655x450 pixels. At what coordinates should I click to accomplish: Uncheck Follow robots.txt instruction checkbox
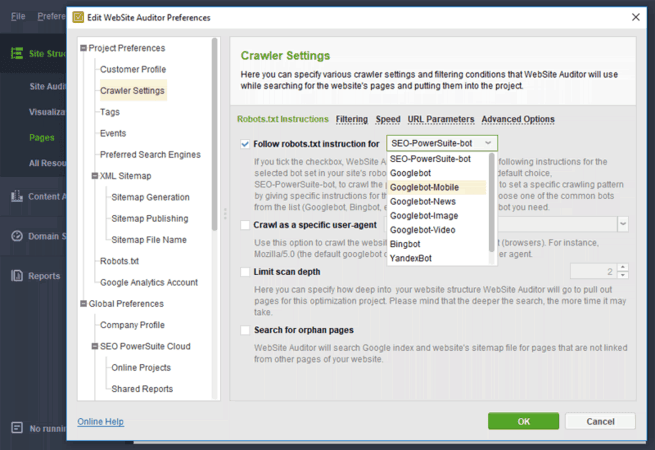(246, 144)
